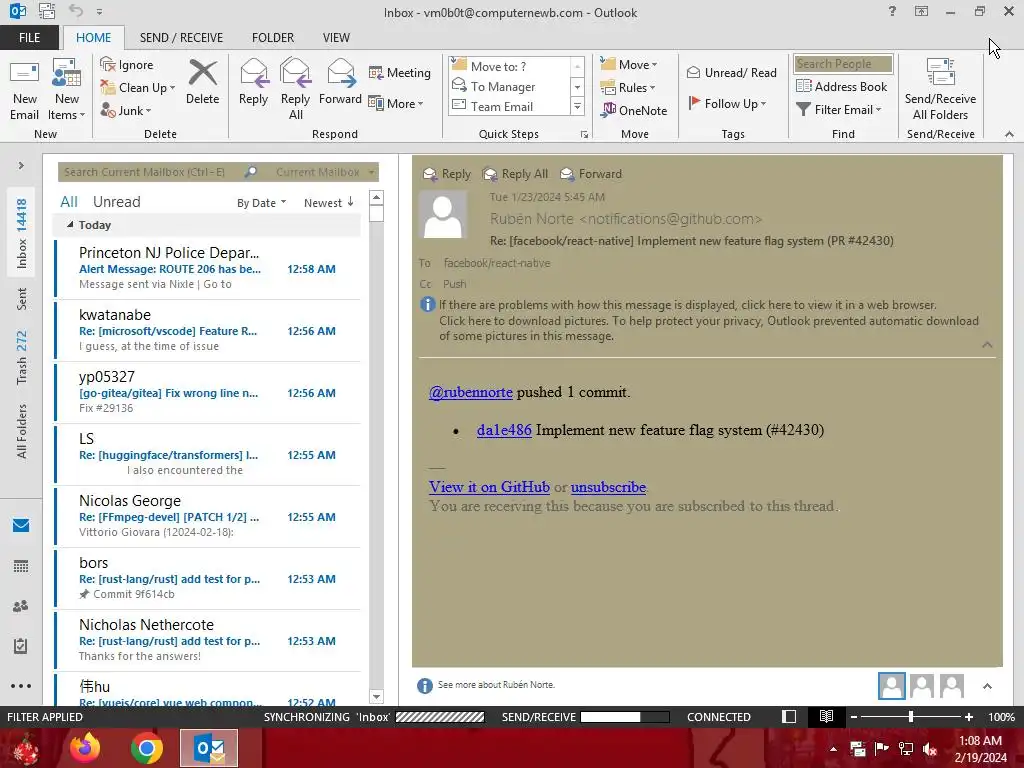Screen dimensions: 1024x768
Task: Click the unsubscribe link
Action: pos(608,487)
